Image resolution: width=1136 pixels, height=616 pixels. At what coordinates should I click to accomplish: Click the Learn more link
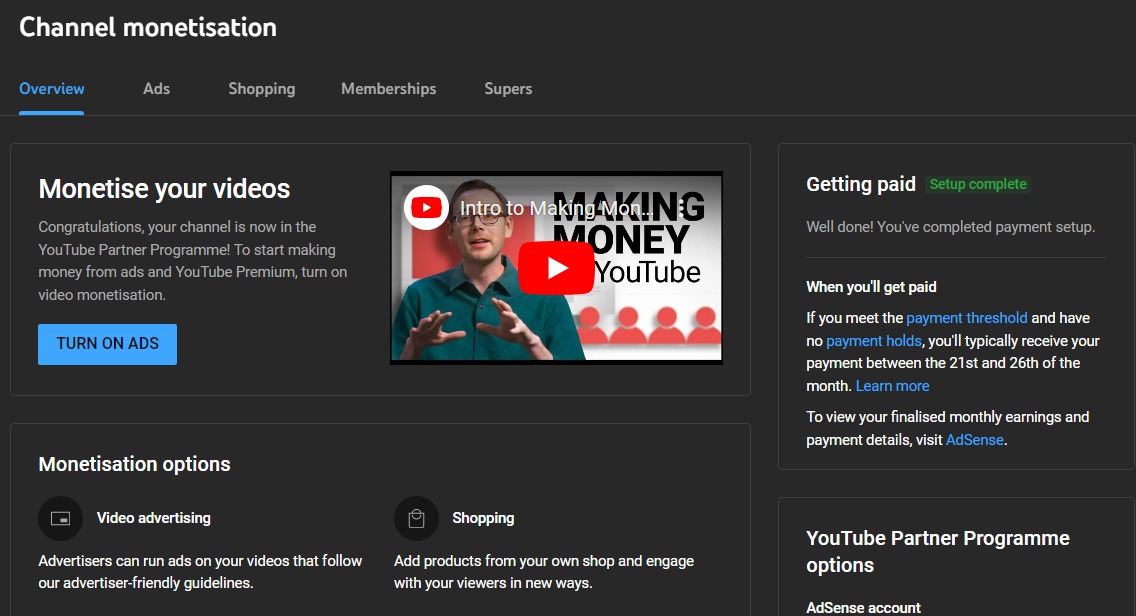tap(893, 386)
